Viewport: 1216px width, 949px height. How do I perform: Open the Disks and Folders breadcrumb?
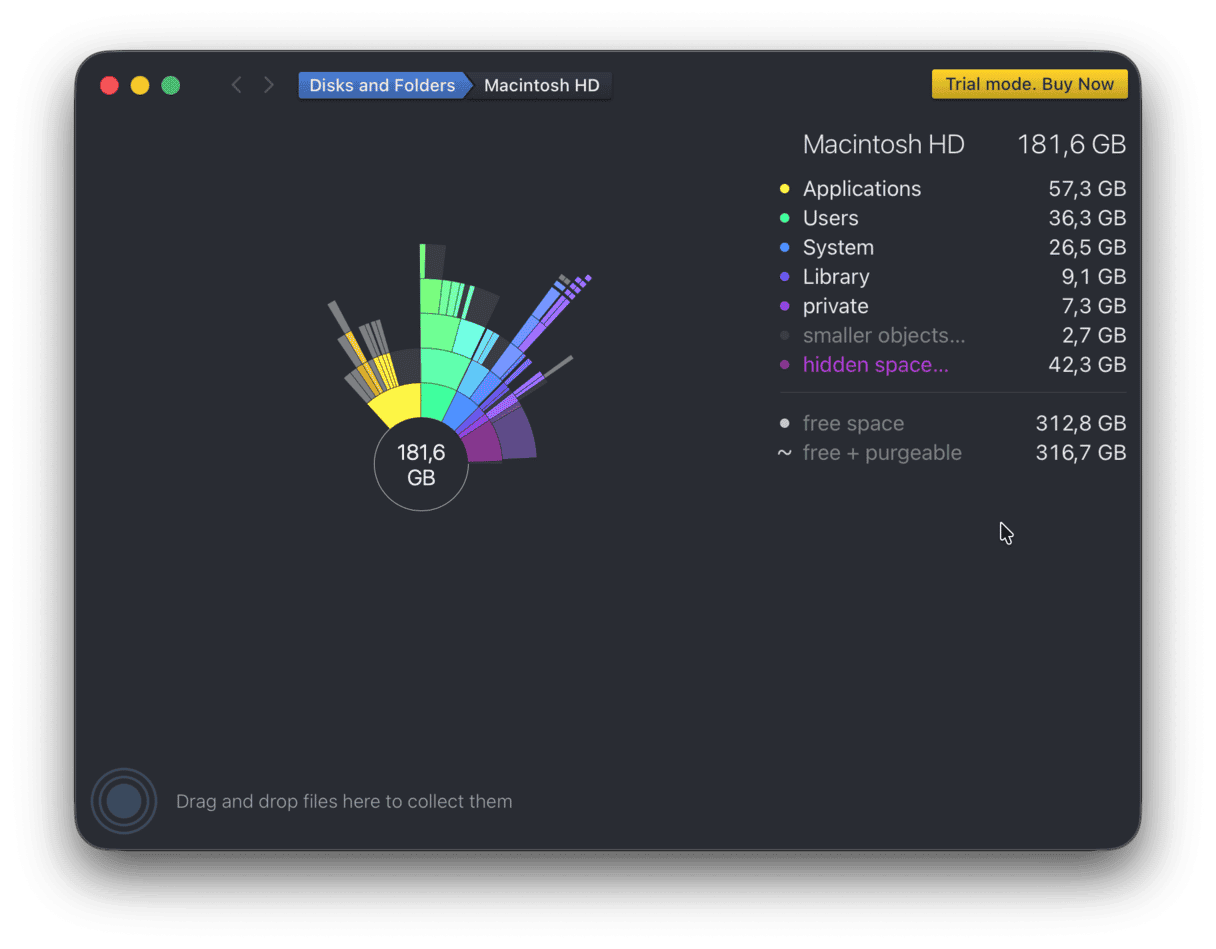pyautogui.click(x=383, y=85)
